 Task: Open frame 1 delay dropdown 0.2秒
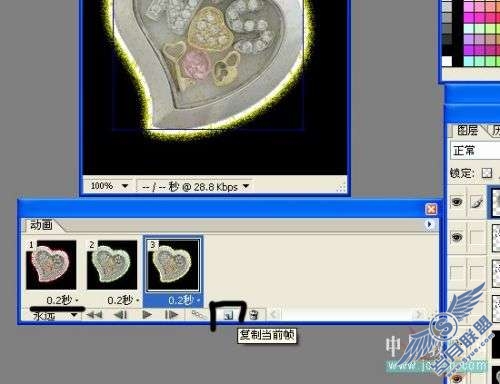pos(62,300)
